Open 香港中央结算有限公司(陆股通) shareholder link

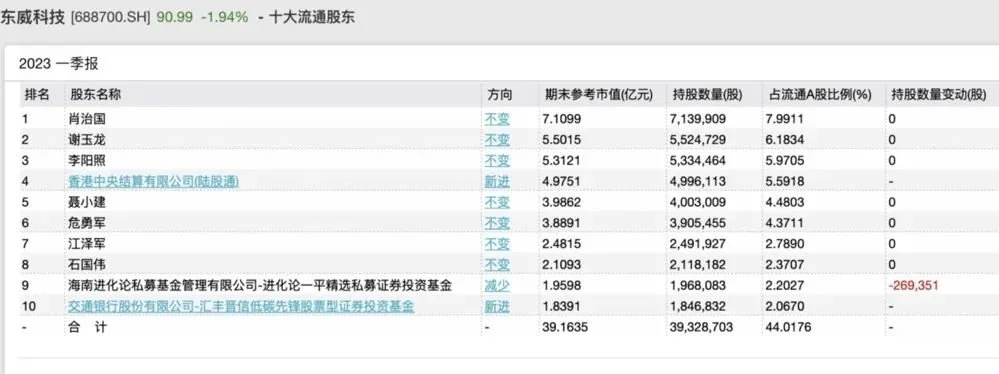tap(154, 182)
